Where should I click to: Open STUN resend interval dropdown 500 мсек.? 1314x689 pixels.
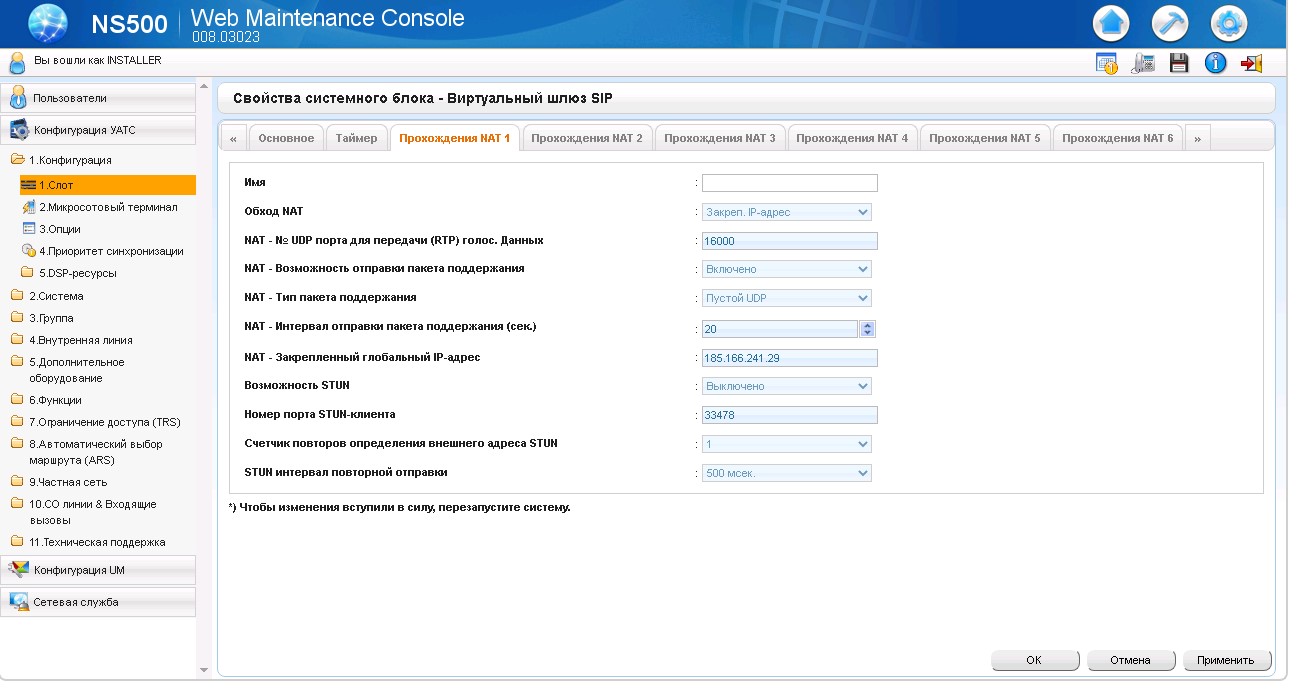coord(787,473)
